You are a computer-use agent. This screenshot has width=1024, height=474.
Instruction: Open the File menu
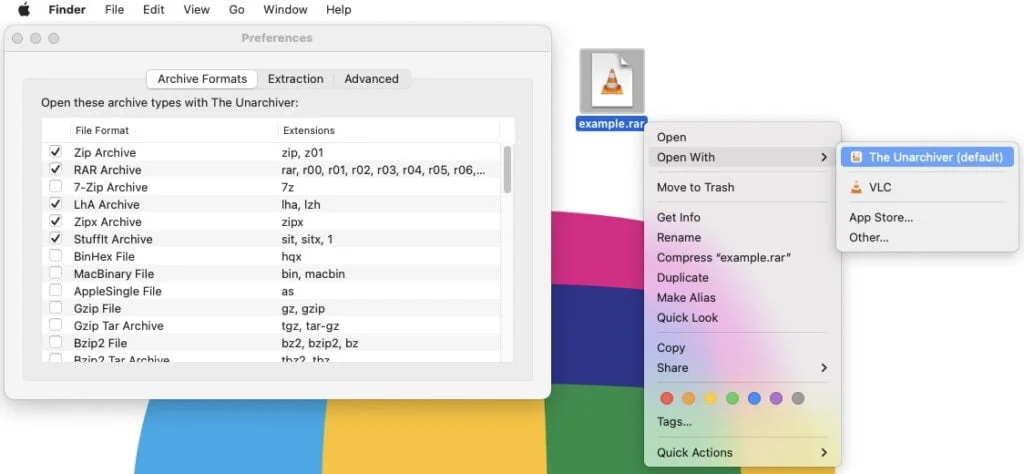pos(114,10)
